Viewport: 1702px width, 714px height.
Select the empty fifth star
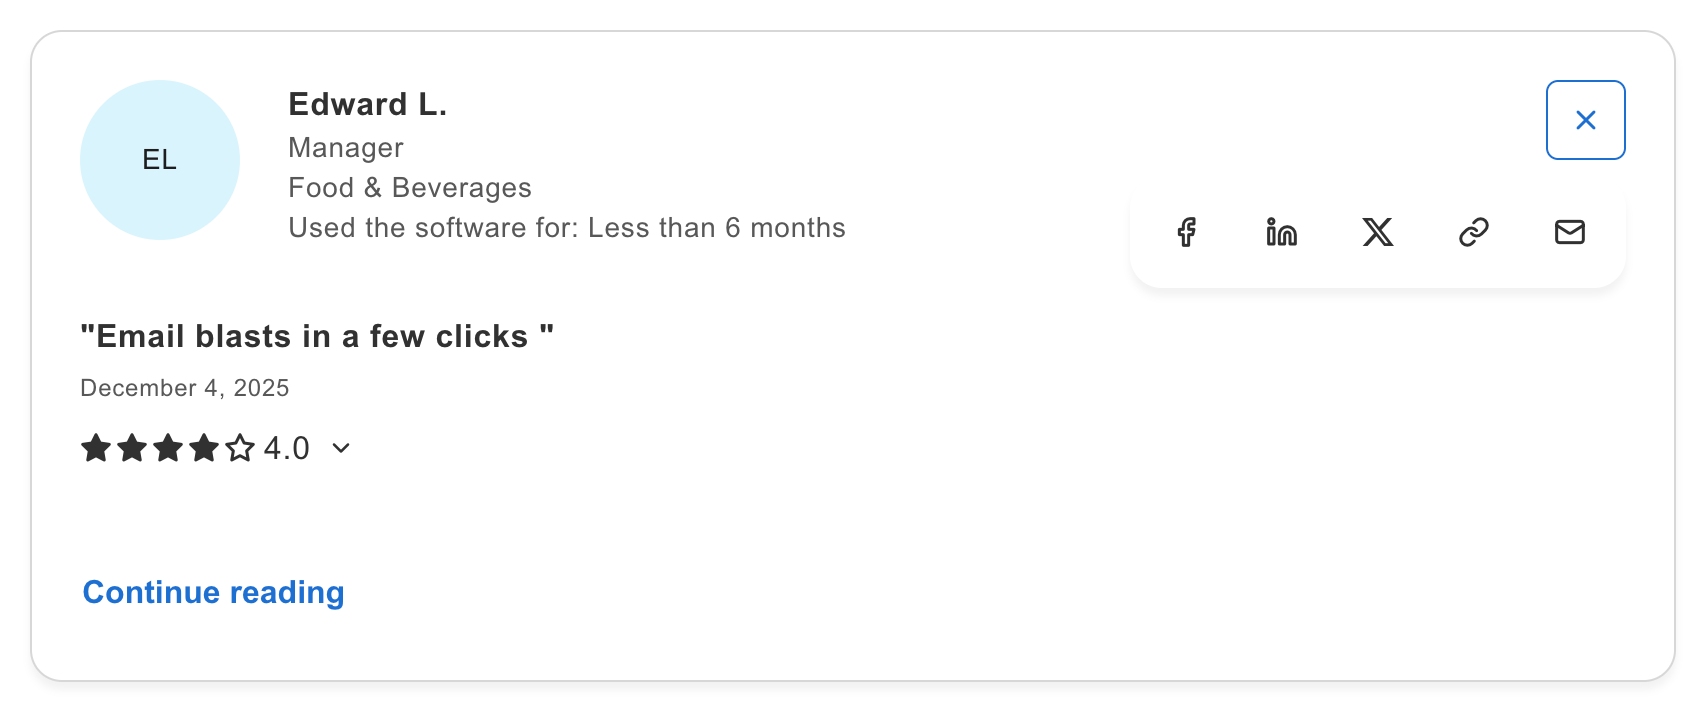coord(240,448)
